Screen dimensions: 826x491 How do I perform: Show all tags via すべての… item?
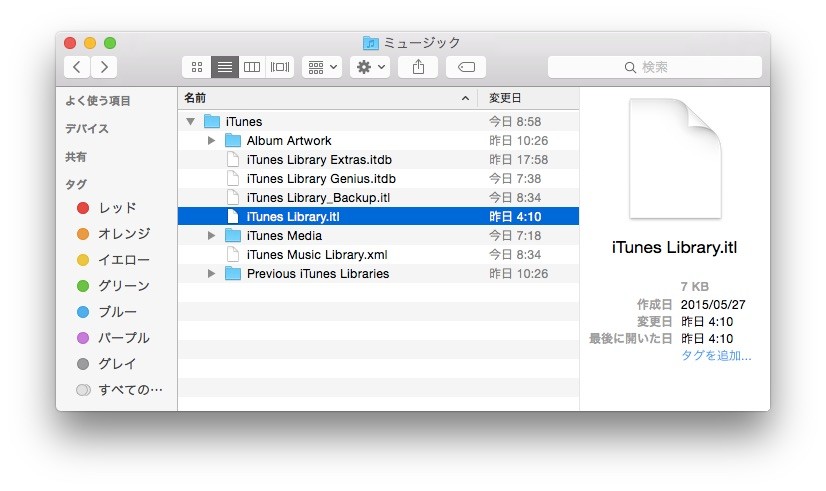[x=120, y=390]
